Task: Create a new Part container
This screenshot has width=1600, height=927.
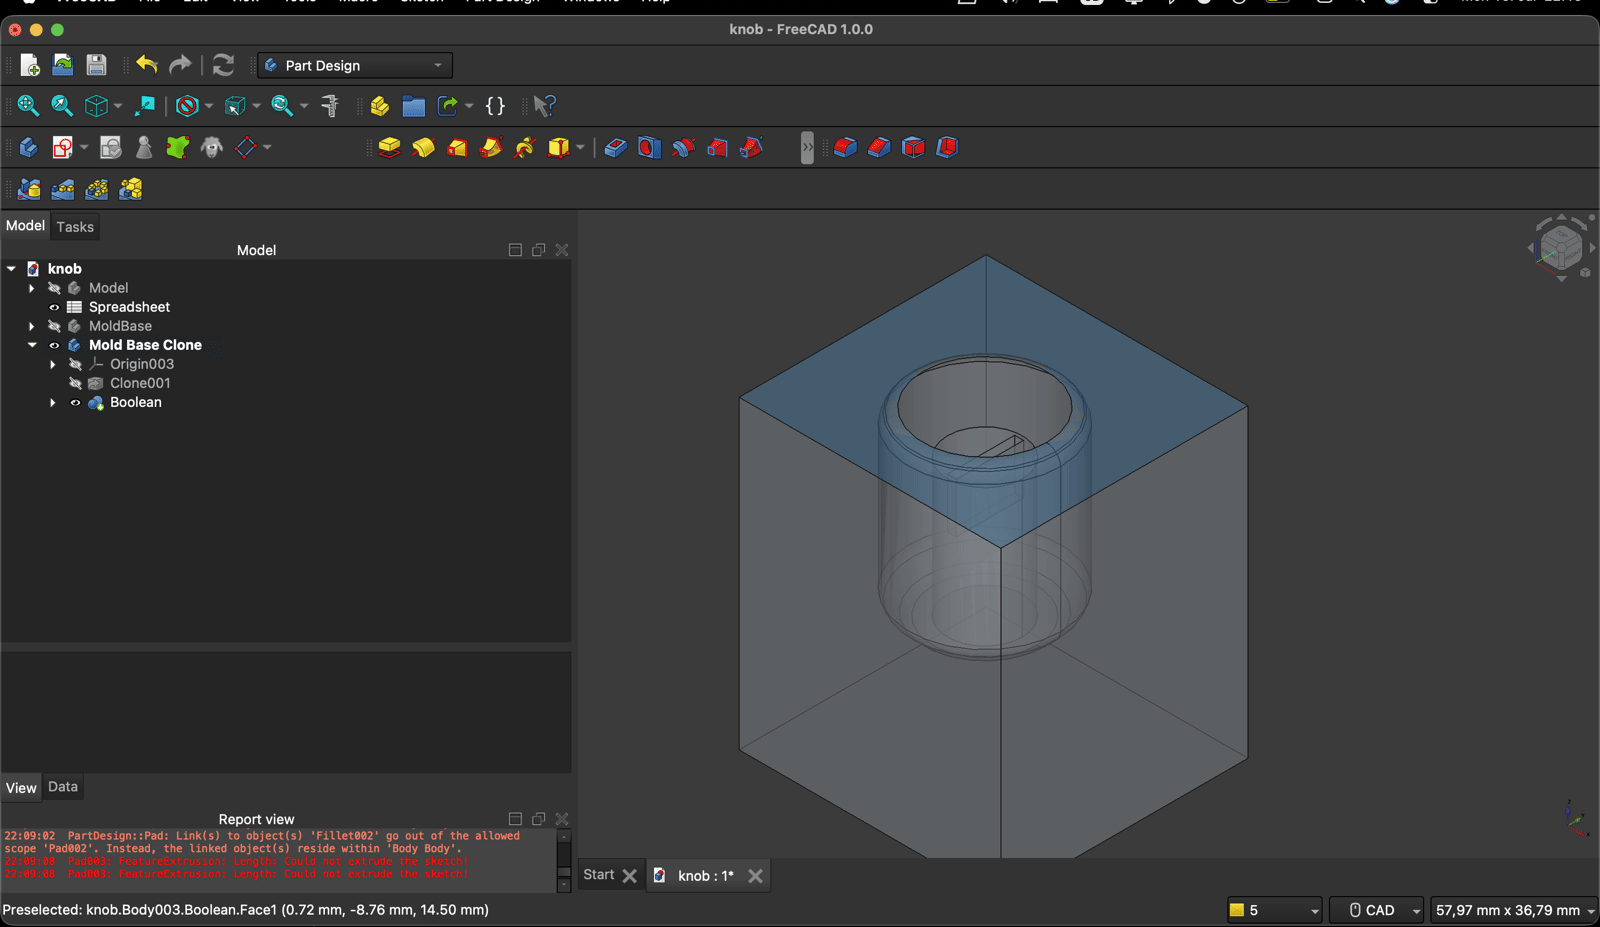Action: tap(380, 106)
